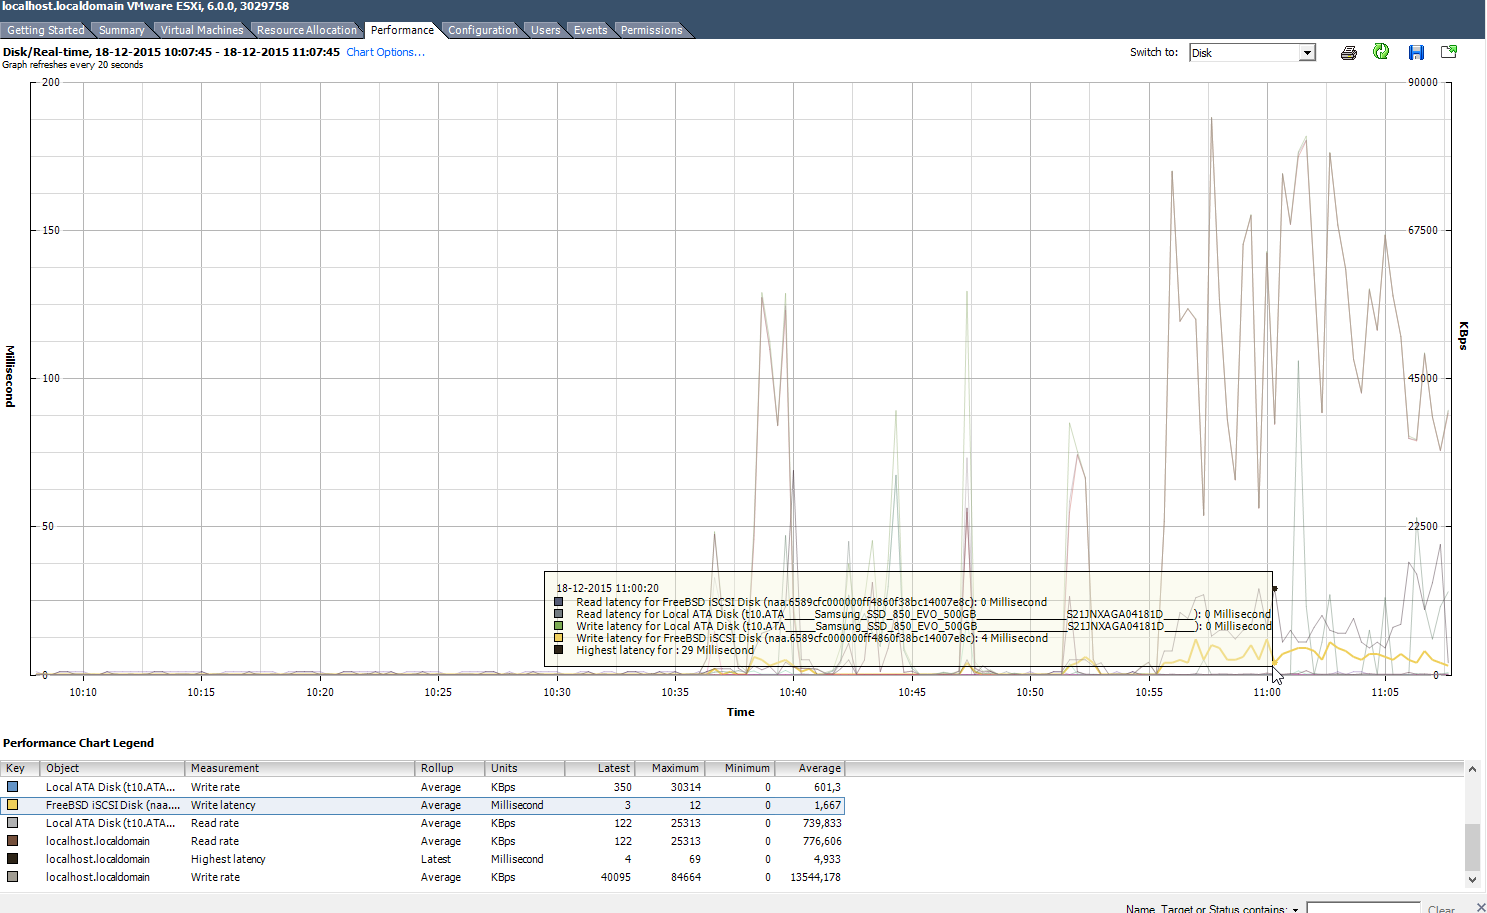1487x913 pixels.
Task: Pop out the chart into a new window
Action: coord(1449,52)
